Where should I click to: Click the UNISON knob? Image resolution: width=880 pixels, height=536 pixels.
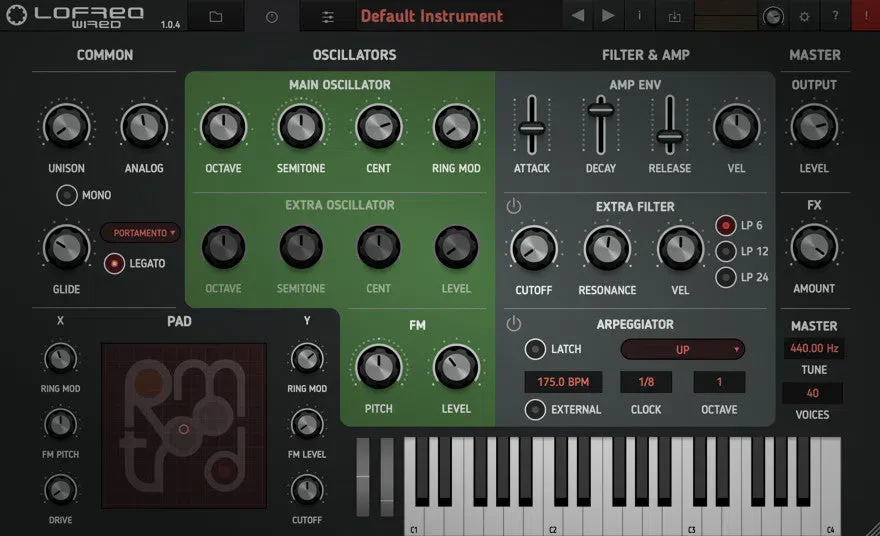(66, 127)
